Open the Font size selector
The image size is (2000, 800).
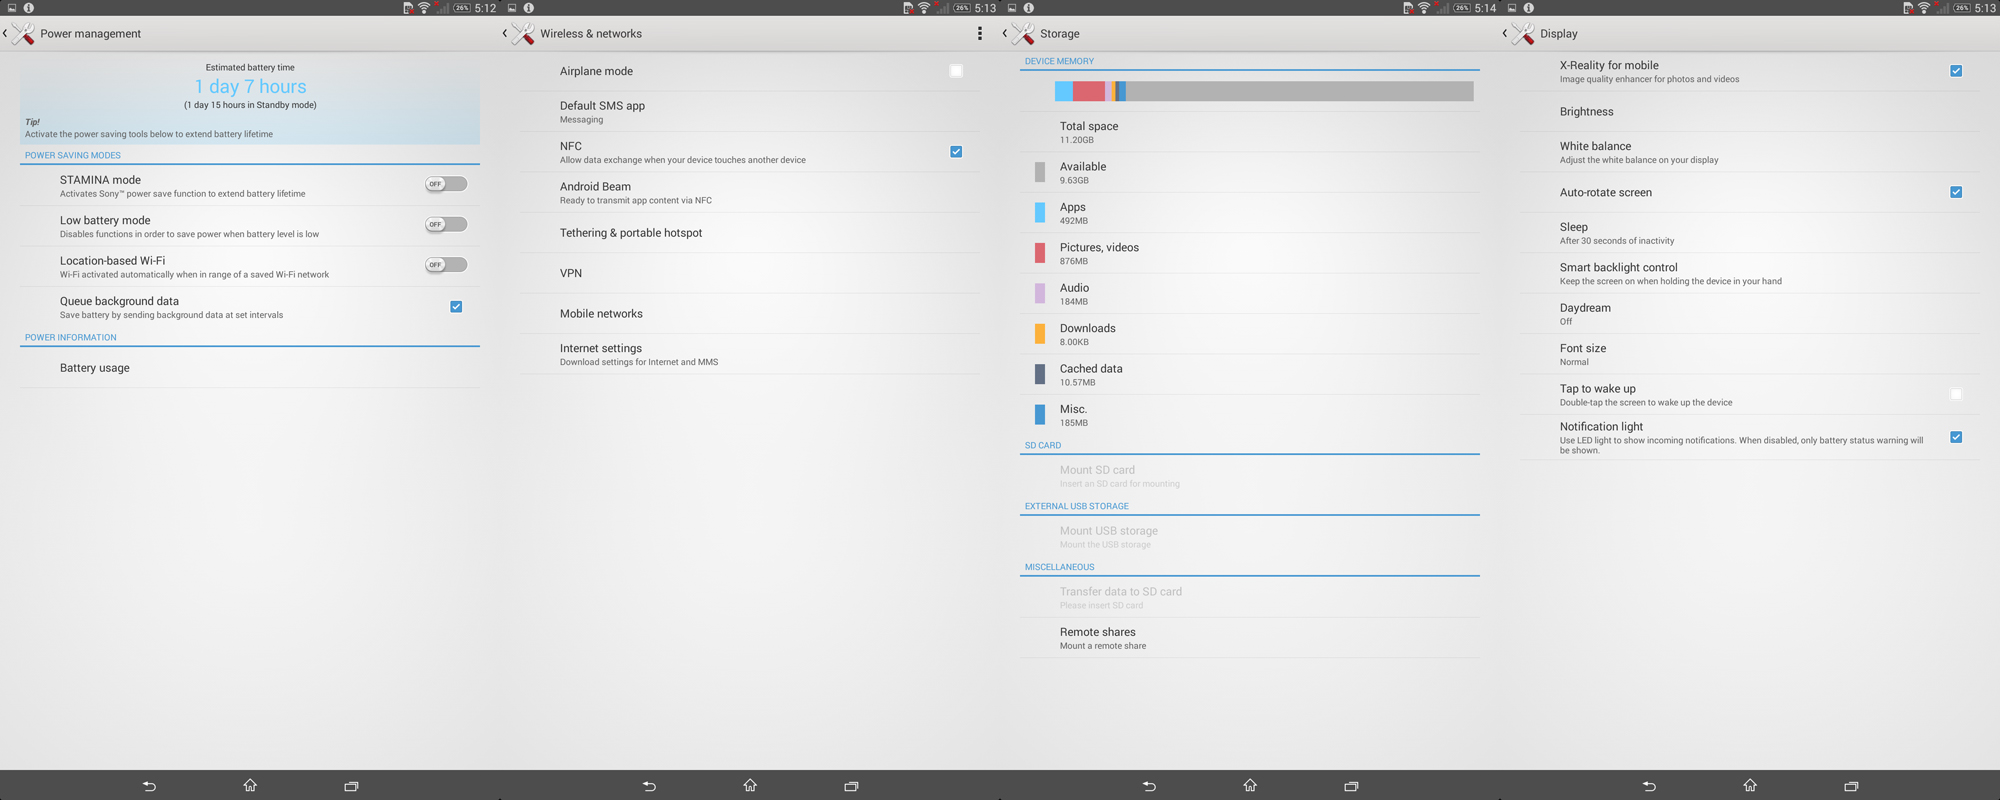(x=1582, y=354)
